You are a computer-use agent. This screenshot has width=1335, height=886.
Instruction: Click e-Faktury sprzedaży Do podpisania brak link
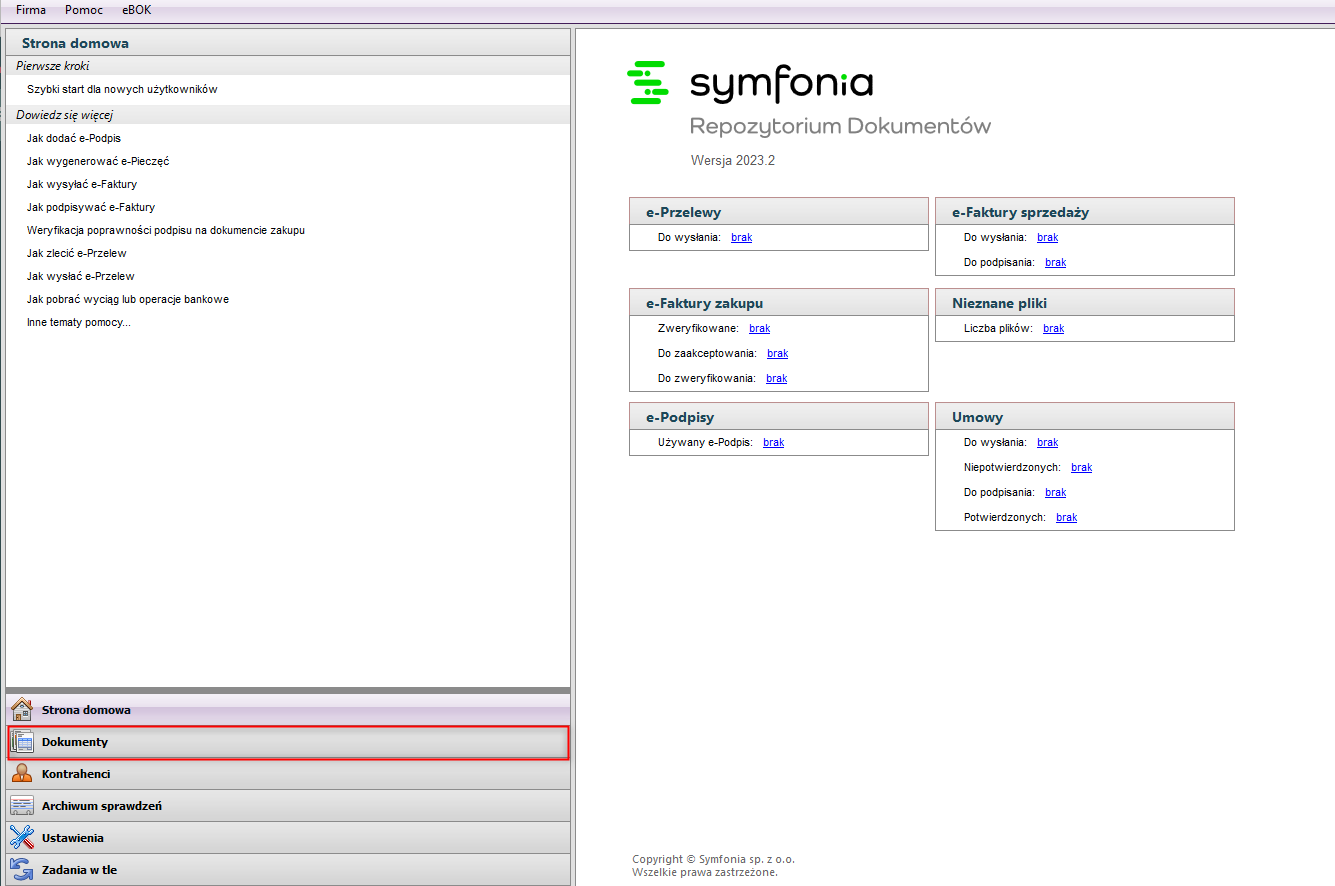(x=1055, y=262)
